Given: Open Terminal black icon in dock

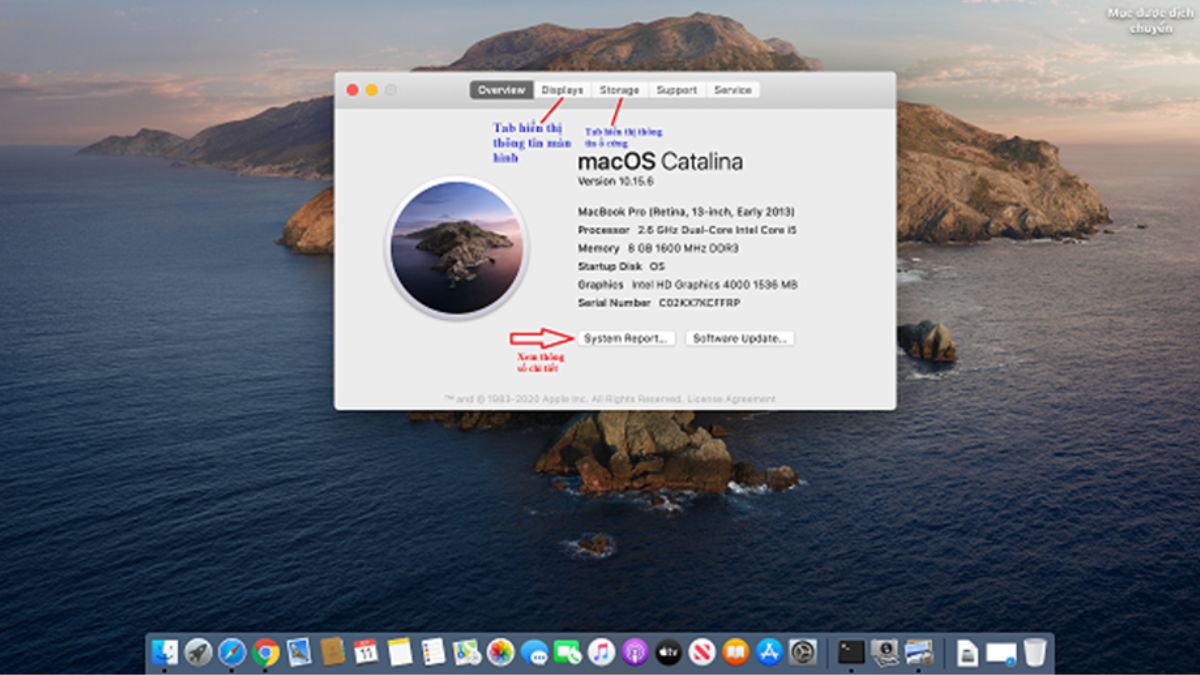Looking at the screenshot, I should pos(851,653).
